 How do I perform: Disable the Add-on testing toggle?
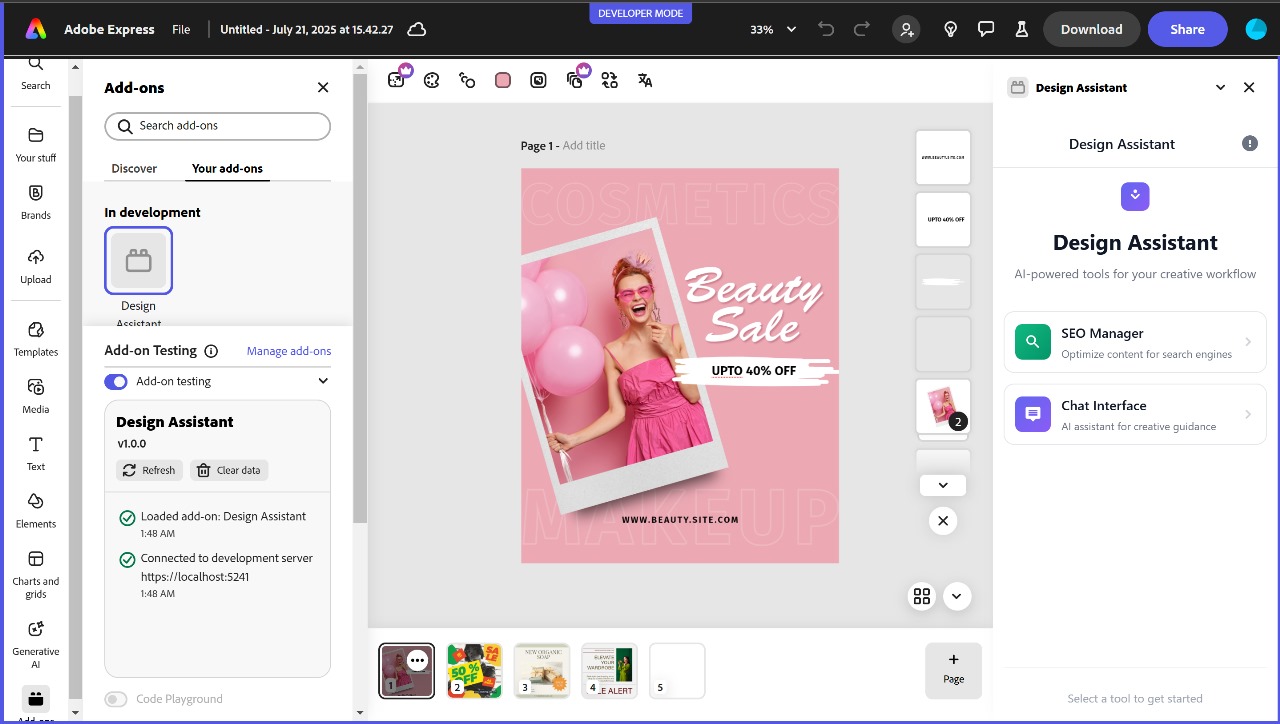click(116, 381)
